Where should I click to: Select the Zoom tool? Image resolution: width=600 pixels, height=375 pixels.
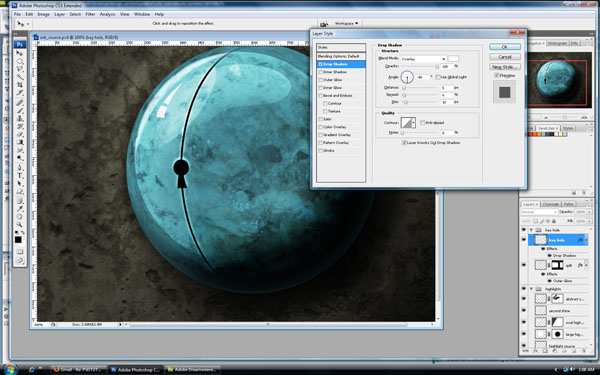(20, 225)
